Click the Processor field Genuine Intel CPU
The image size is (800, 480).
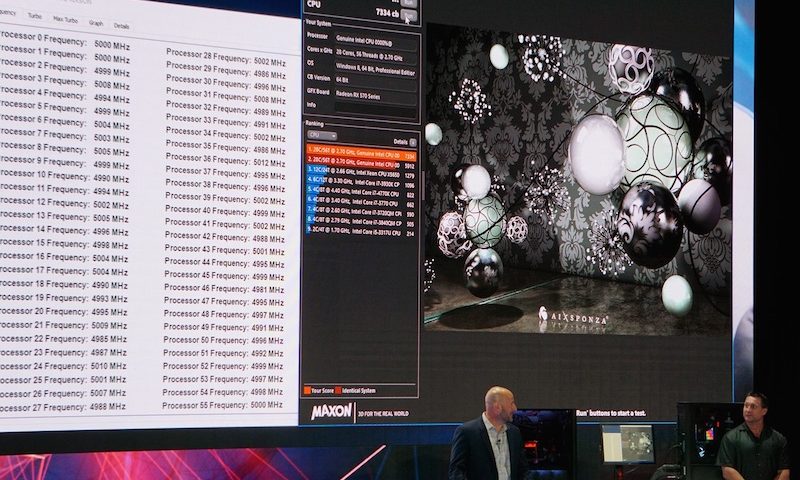pyautogui.click(x=376, y=40)
